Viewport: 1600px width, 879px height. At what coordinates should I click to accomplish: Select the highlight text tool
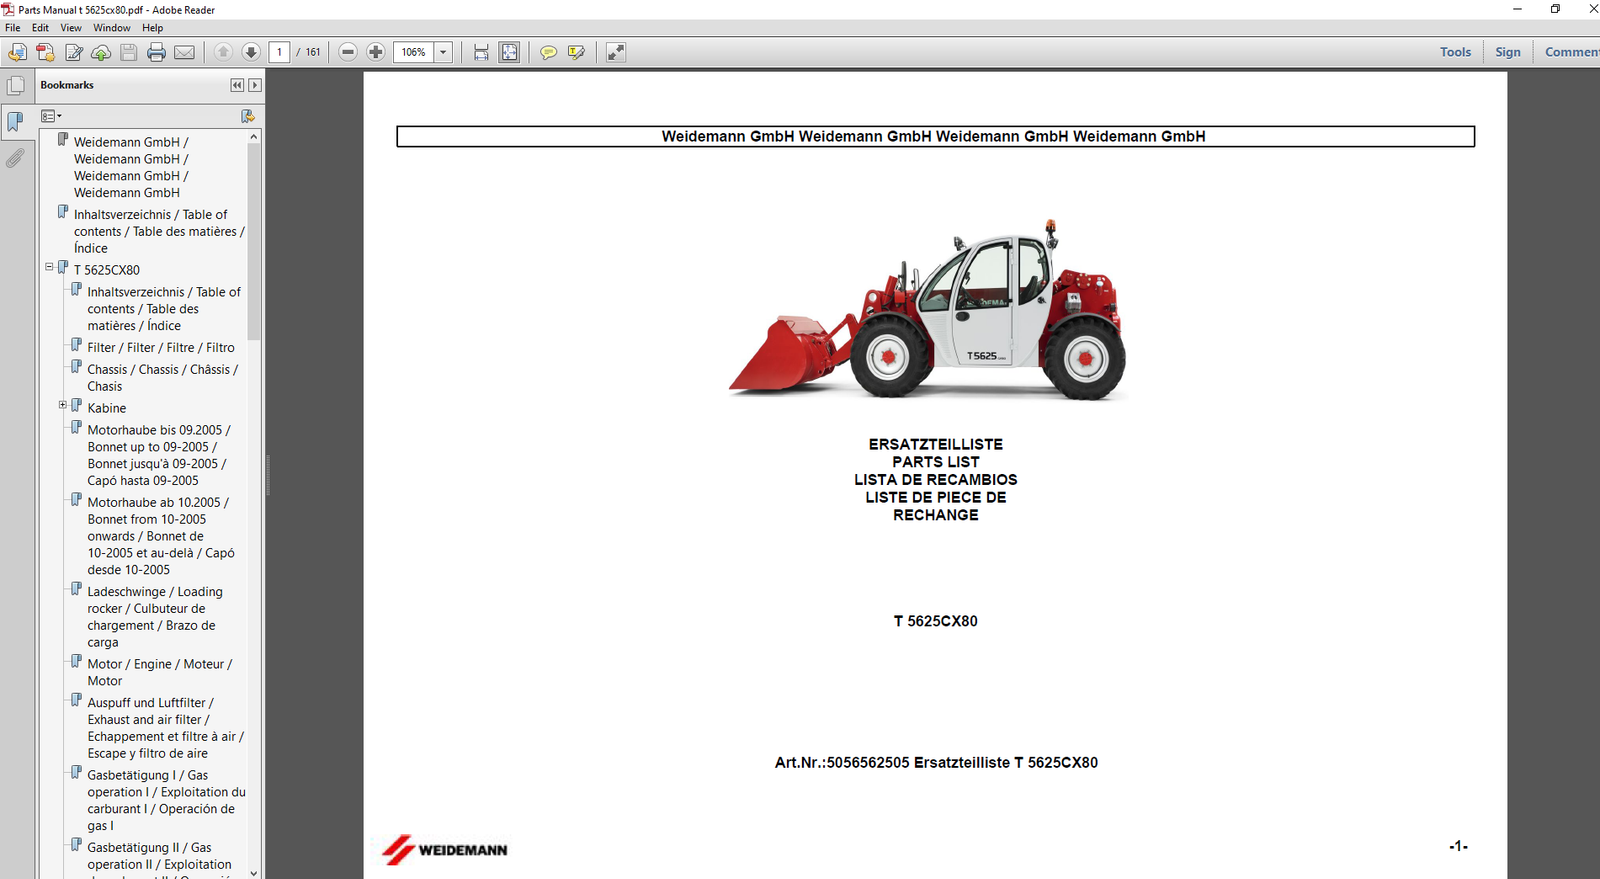576,52
